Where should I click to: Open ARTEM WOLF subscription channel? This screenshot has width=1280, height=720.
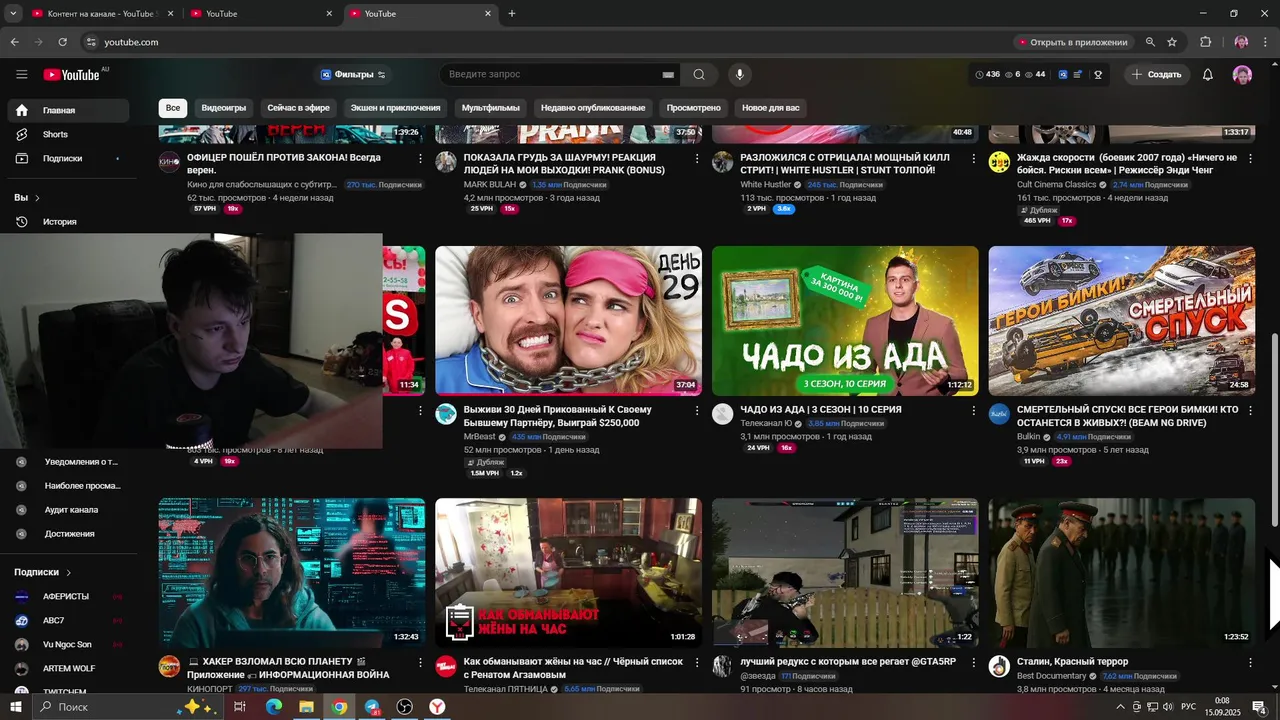pos(68,669)
